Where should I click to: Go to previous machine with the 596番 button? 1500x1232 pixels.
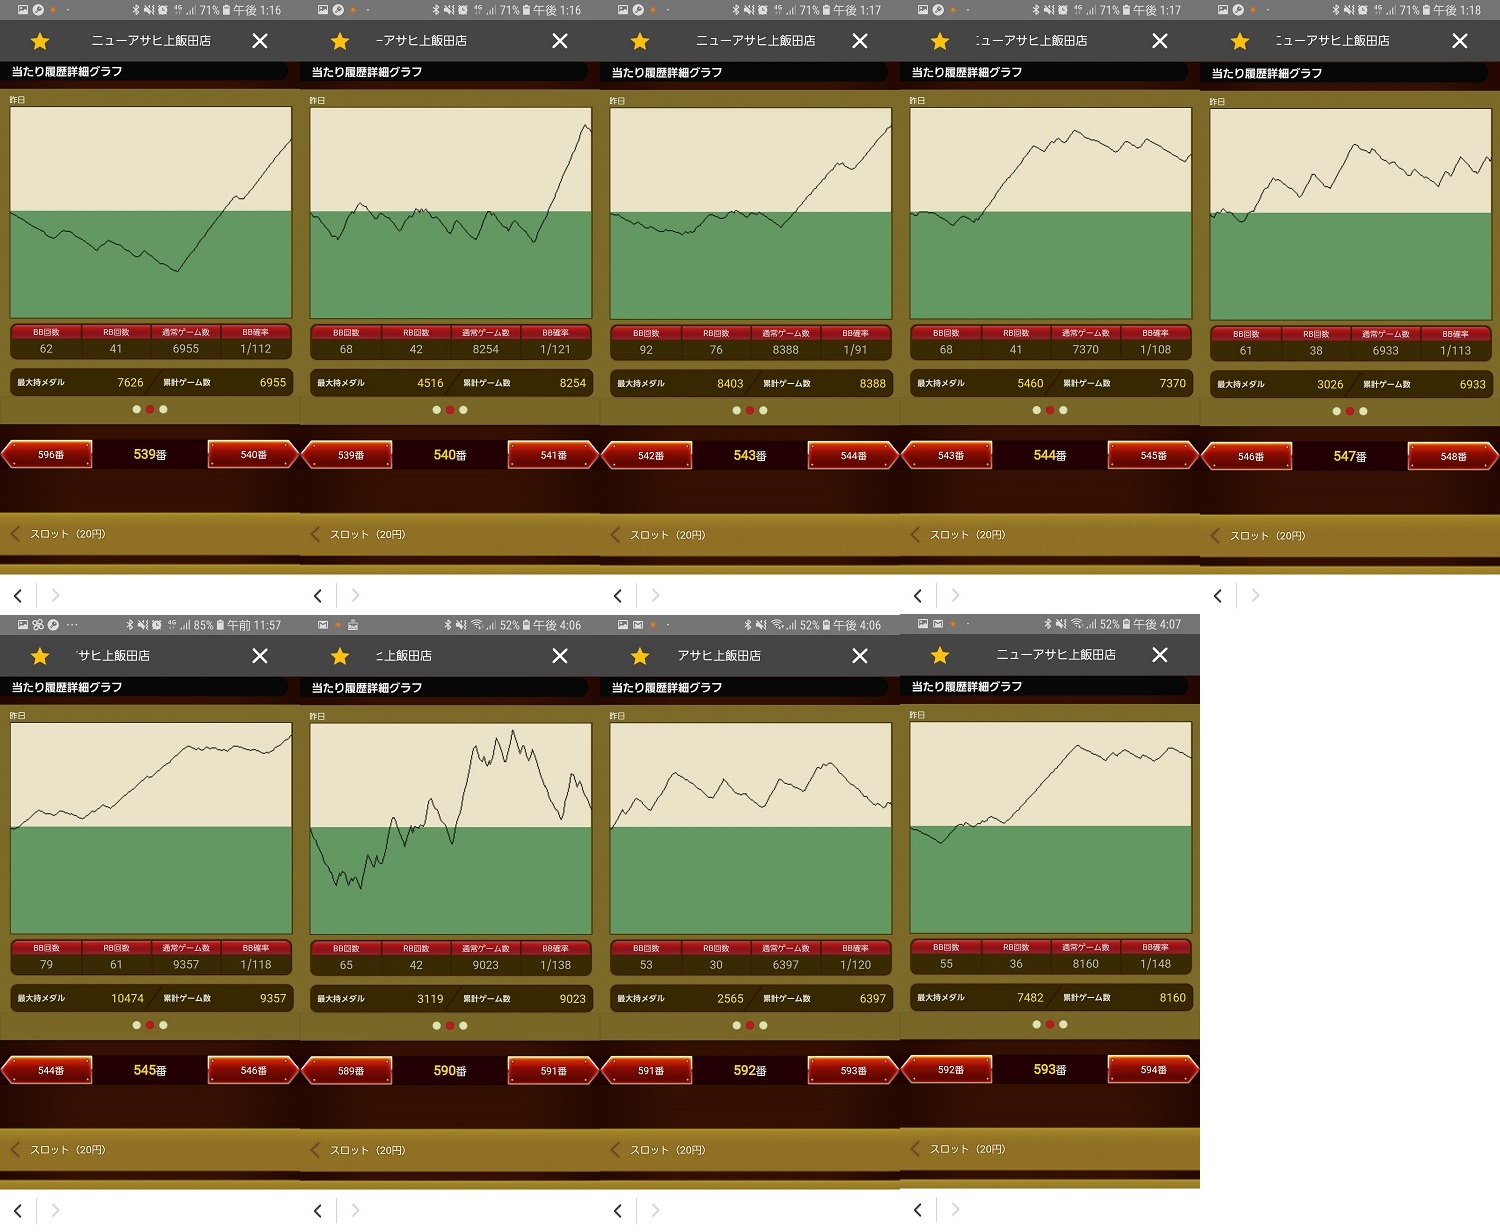coord(47,455)
